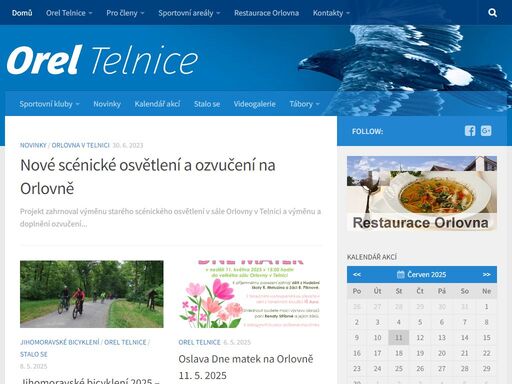This screenshot has height=384, width=512.
Task: Open STALO SE category link under cycling photo
Action: (x=34, y=354)
